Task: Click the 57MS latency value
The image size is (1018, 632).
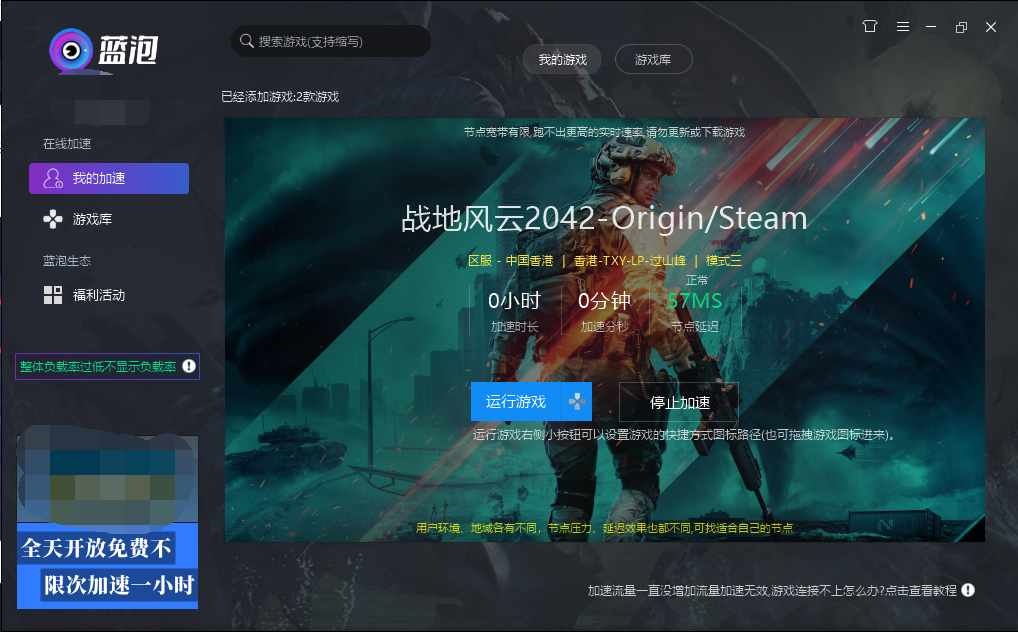Action: coord(695,301)
